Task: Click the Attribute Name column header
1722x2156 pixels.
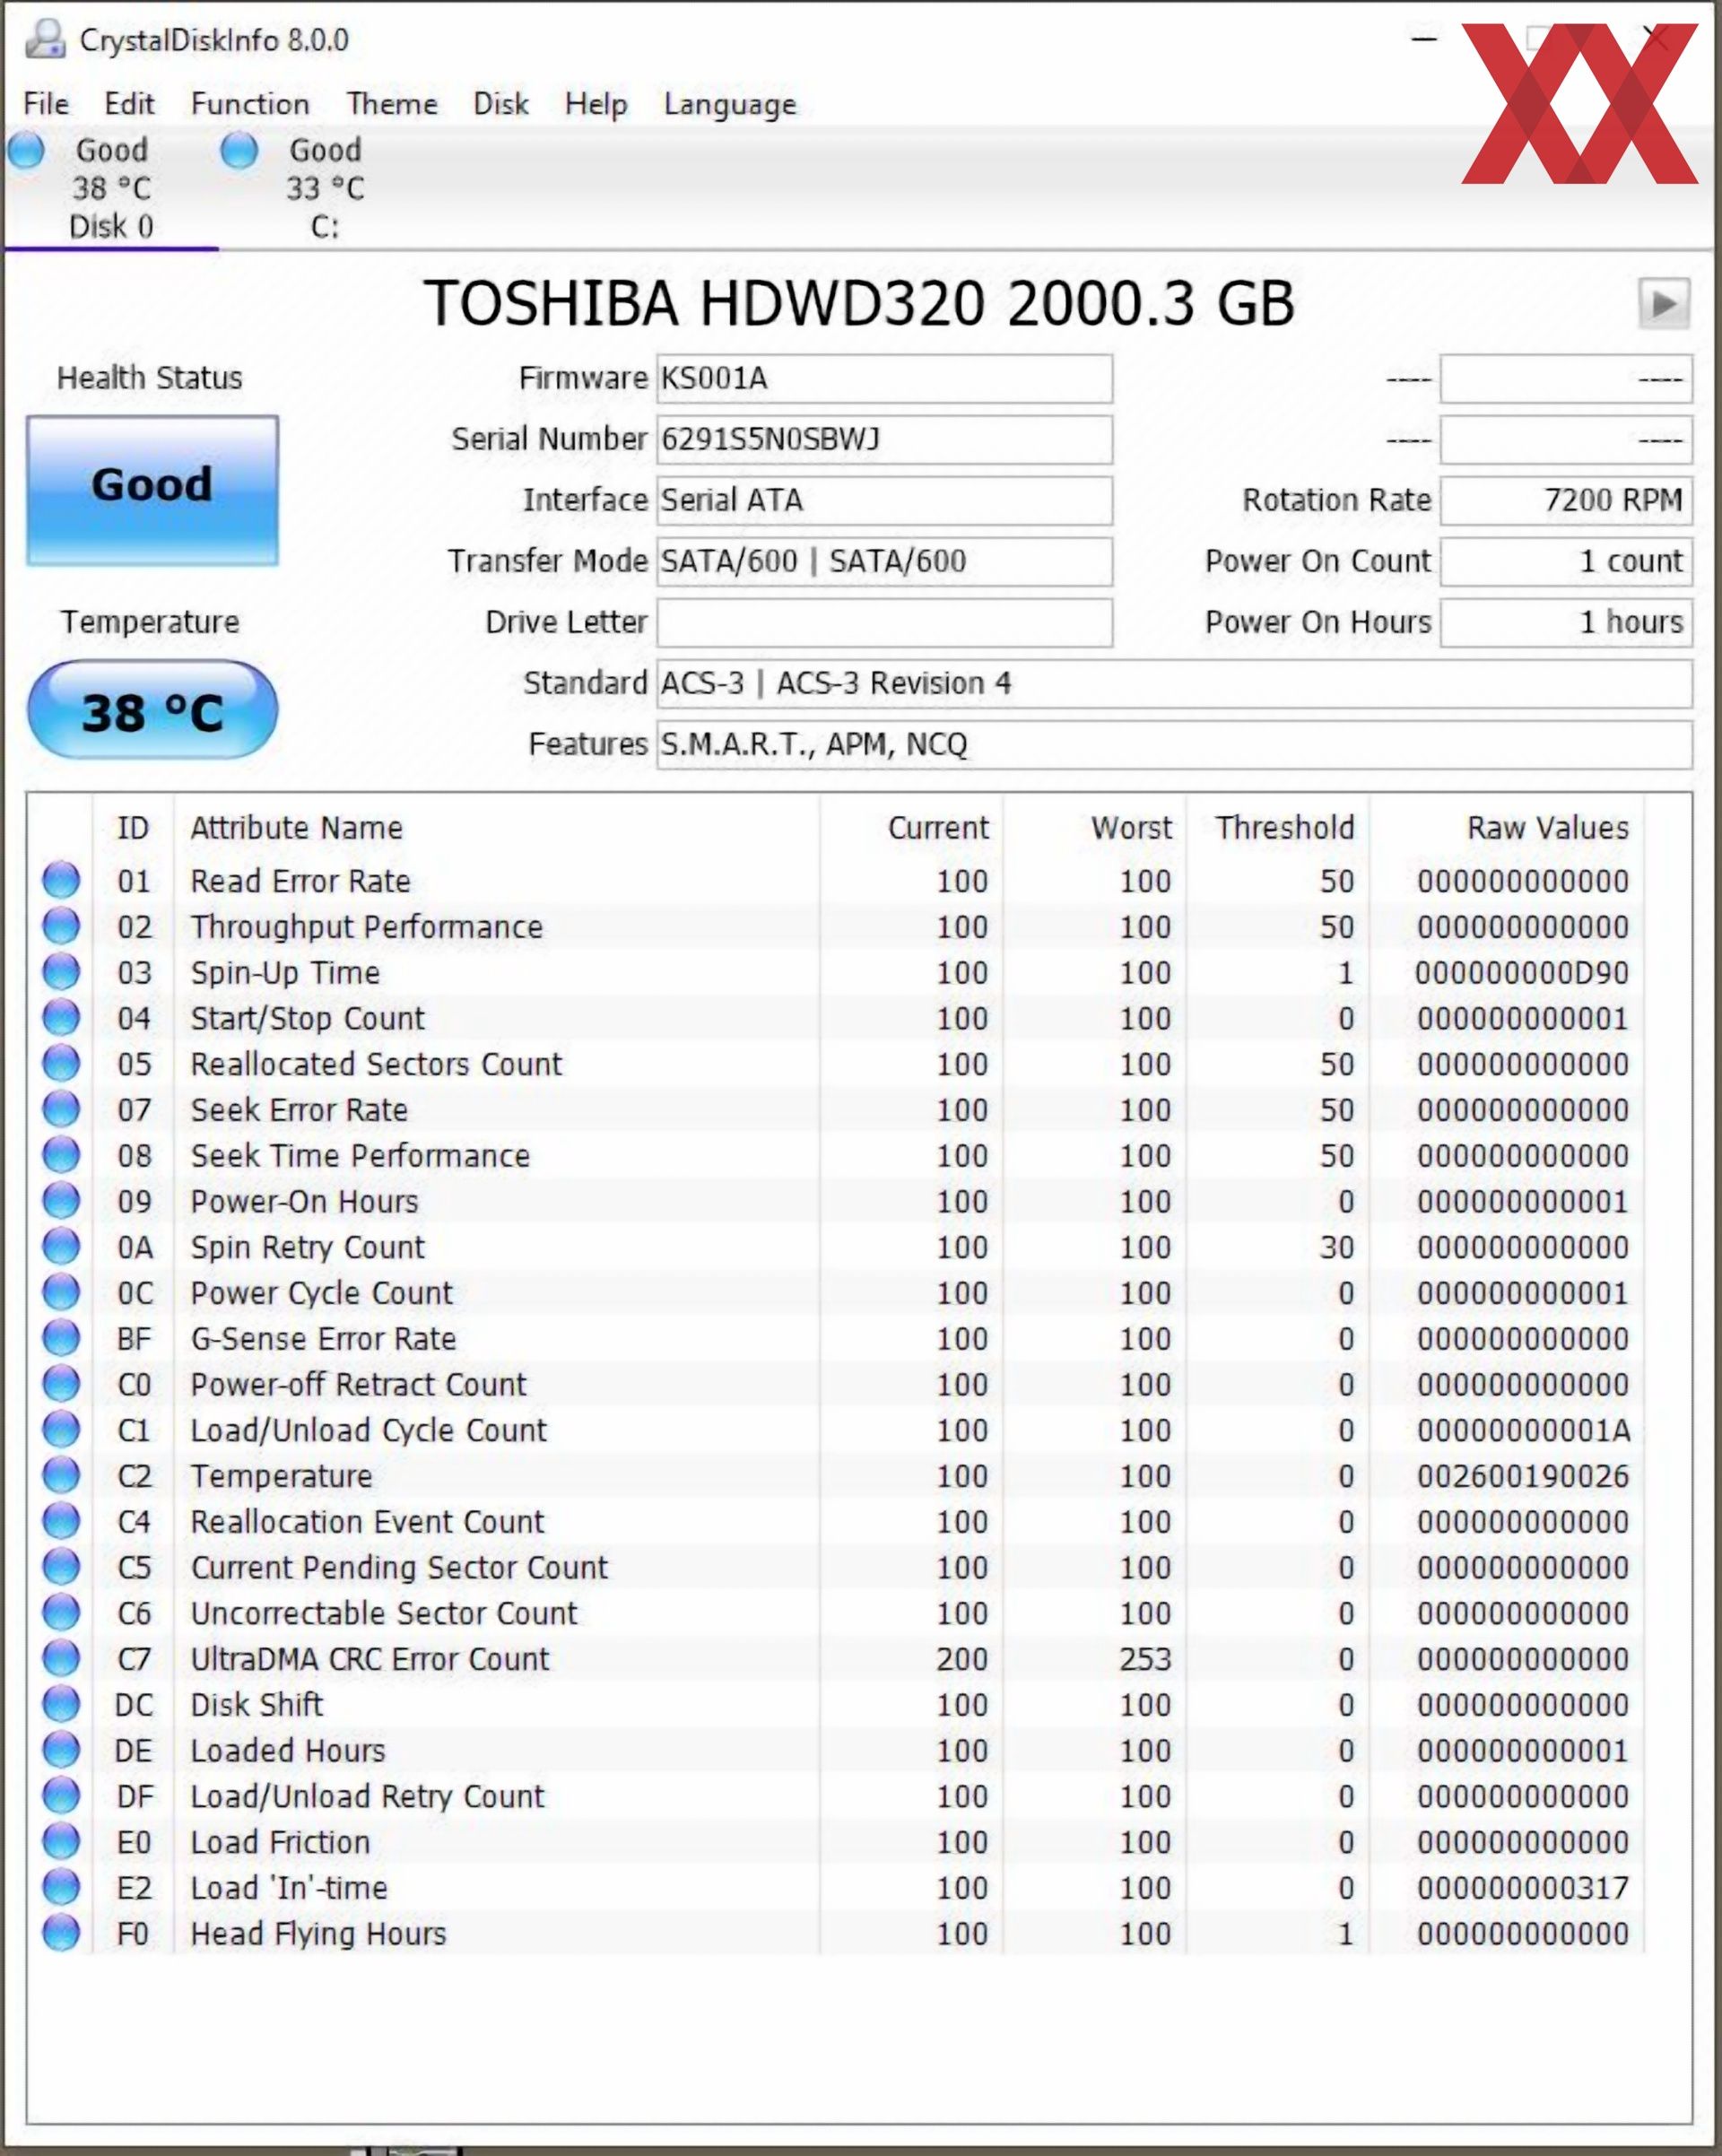Action: coord(297,828)
